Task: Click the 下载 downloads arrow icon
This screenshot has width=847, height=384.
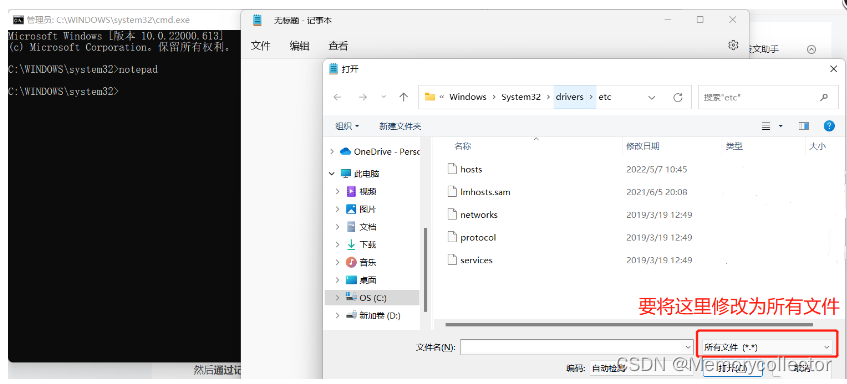Action: pyautogui.click(x=351, y=245)
